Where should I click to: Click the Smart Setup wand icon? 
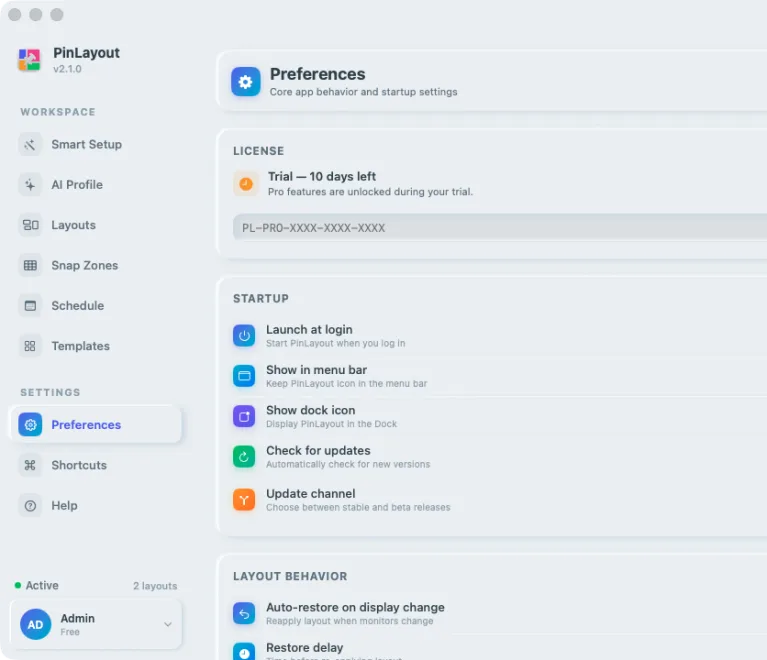coord(30,145)
